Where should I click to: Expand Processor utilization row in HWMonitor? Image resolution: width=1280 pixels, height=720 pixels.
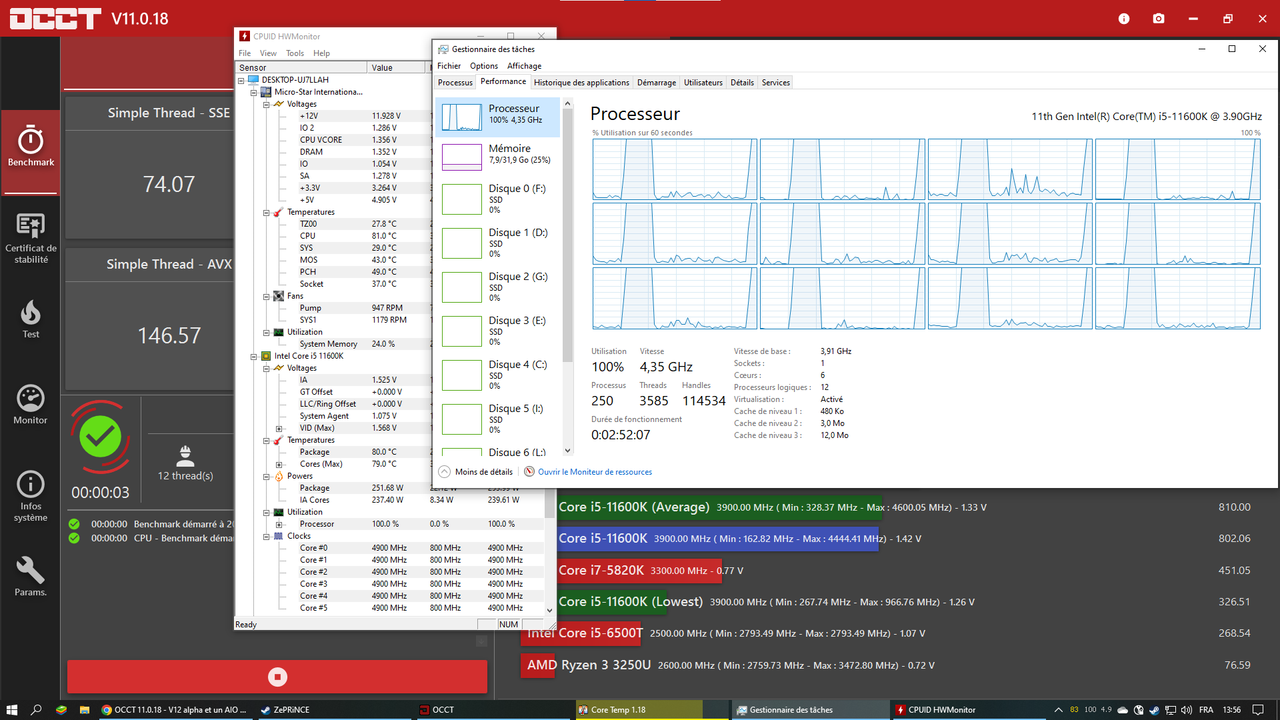coord(279,524)
